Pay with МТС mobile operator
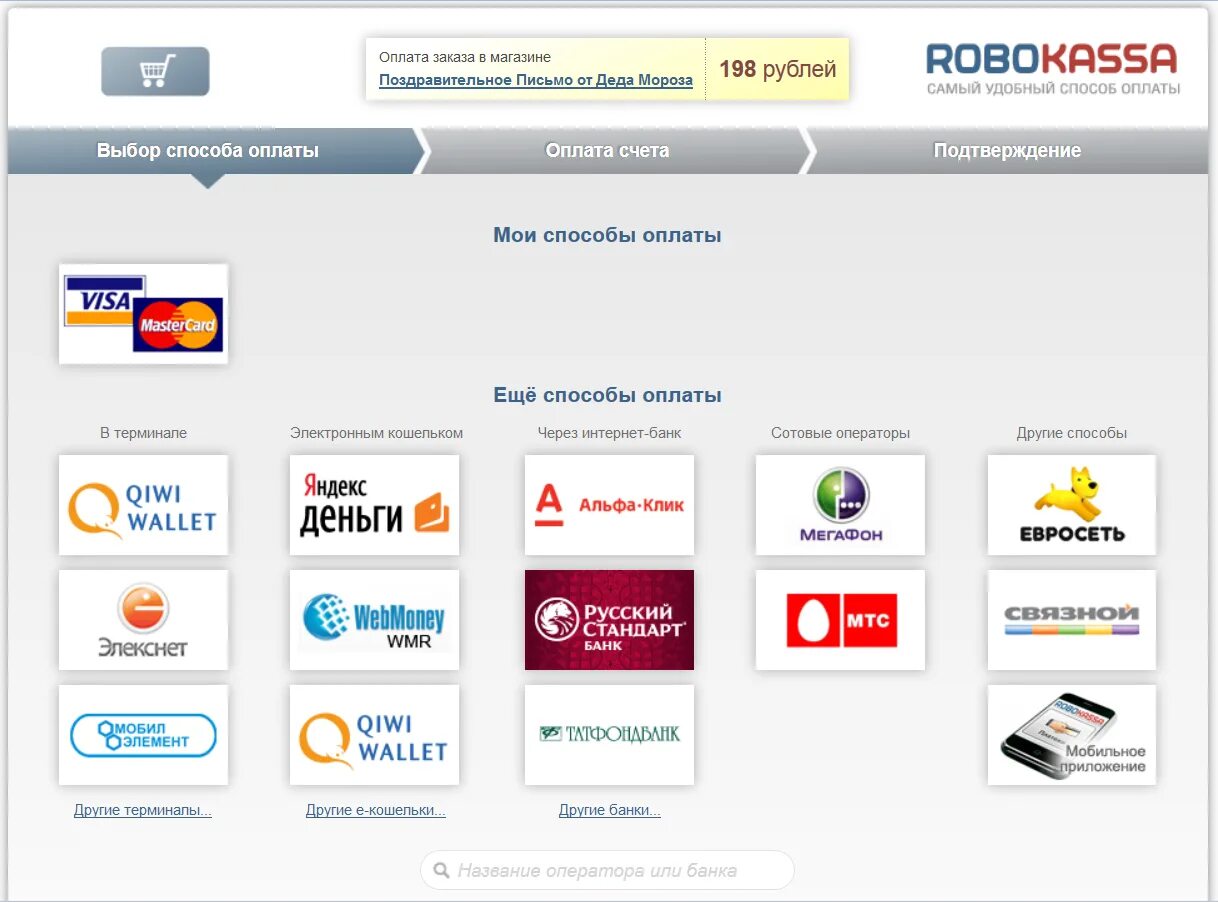Viewport: 1218px width, 902px height. pos(840,620)
